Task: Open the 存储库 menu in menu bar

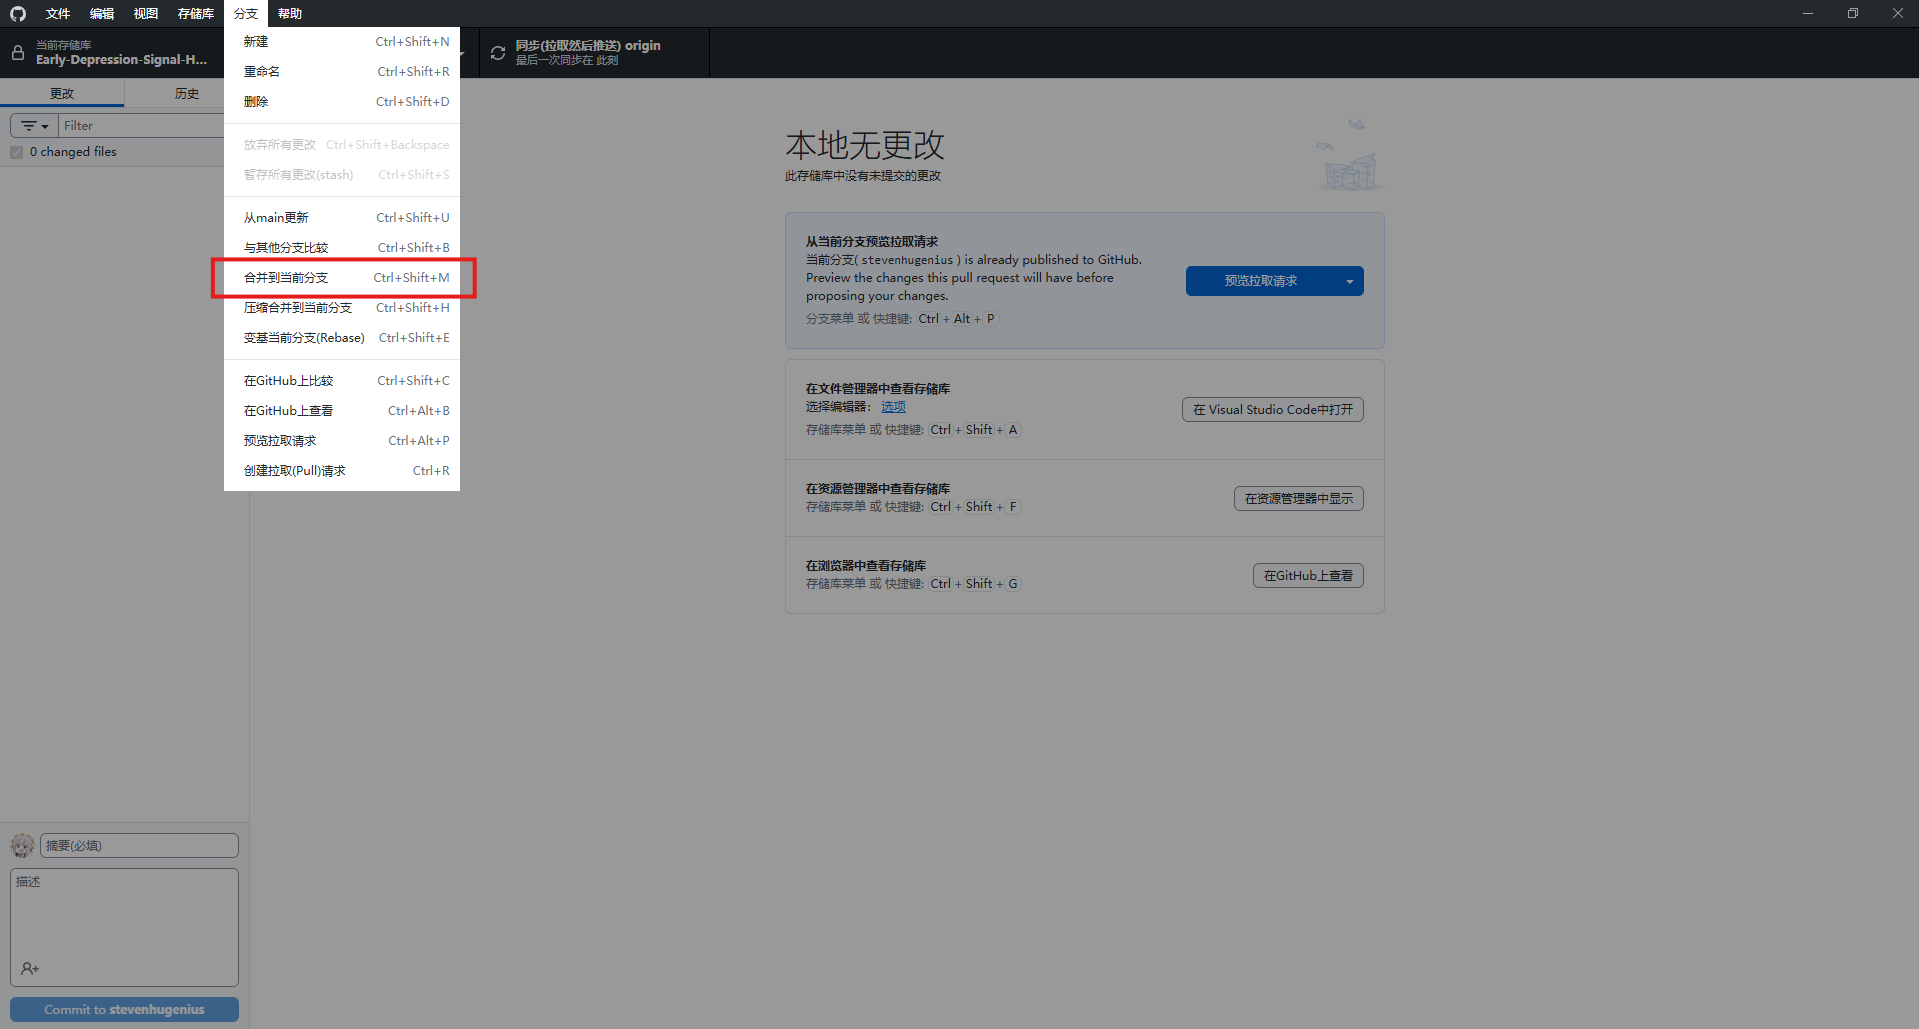Action: 195,13
